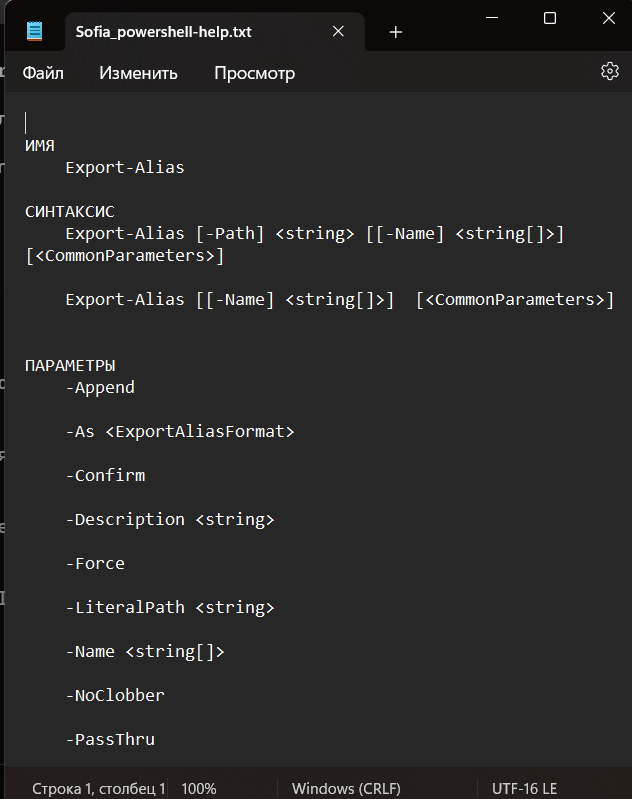632x799 pixels.
Task: Minimize the Notepad window
Action: (492, 18)
